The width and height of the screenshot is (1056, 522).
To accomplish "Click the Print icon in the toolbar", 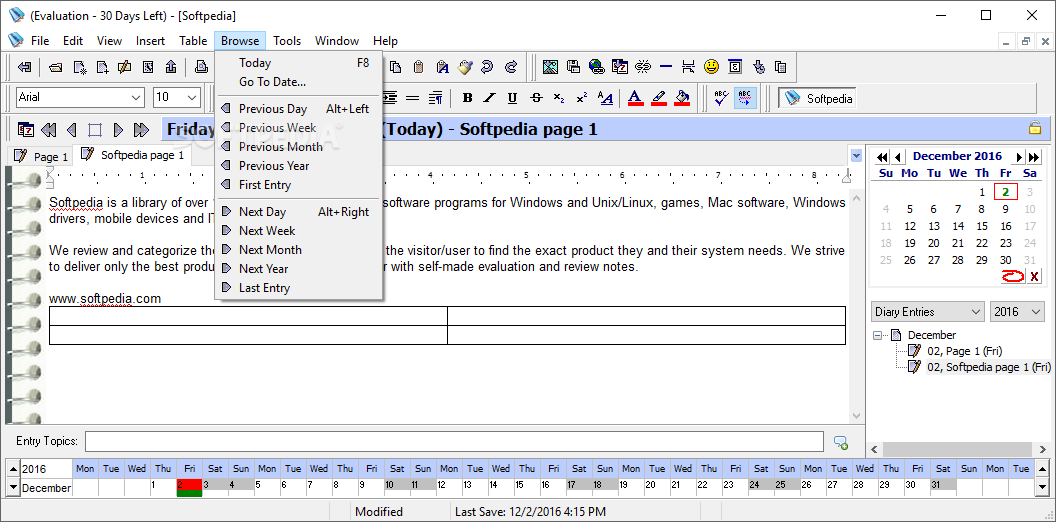I will tap(201, 67).
